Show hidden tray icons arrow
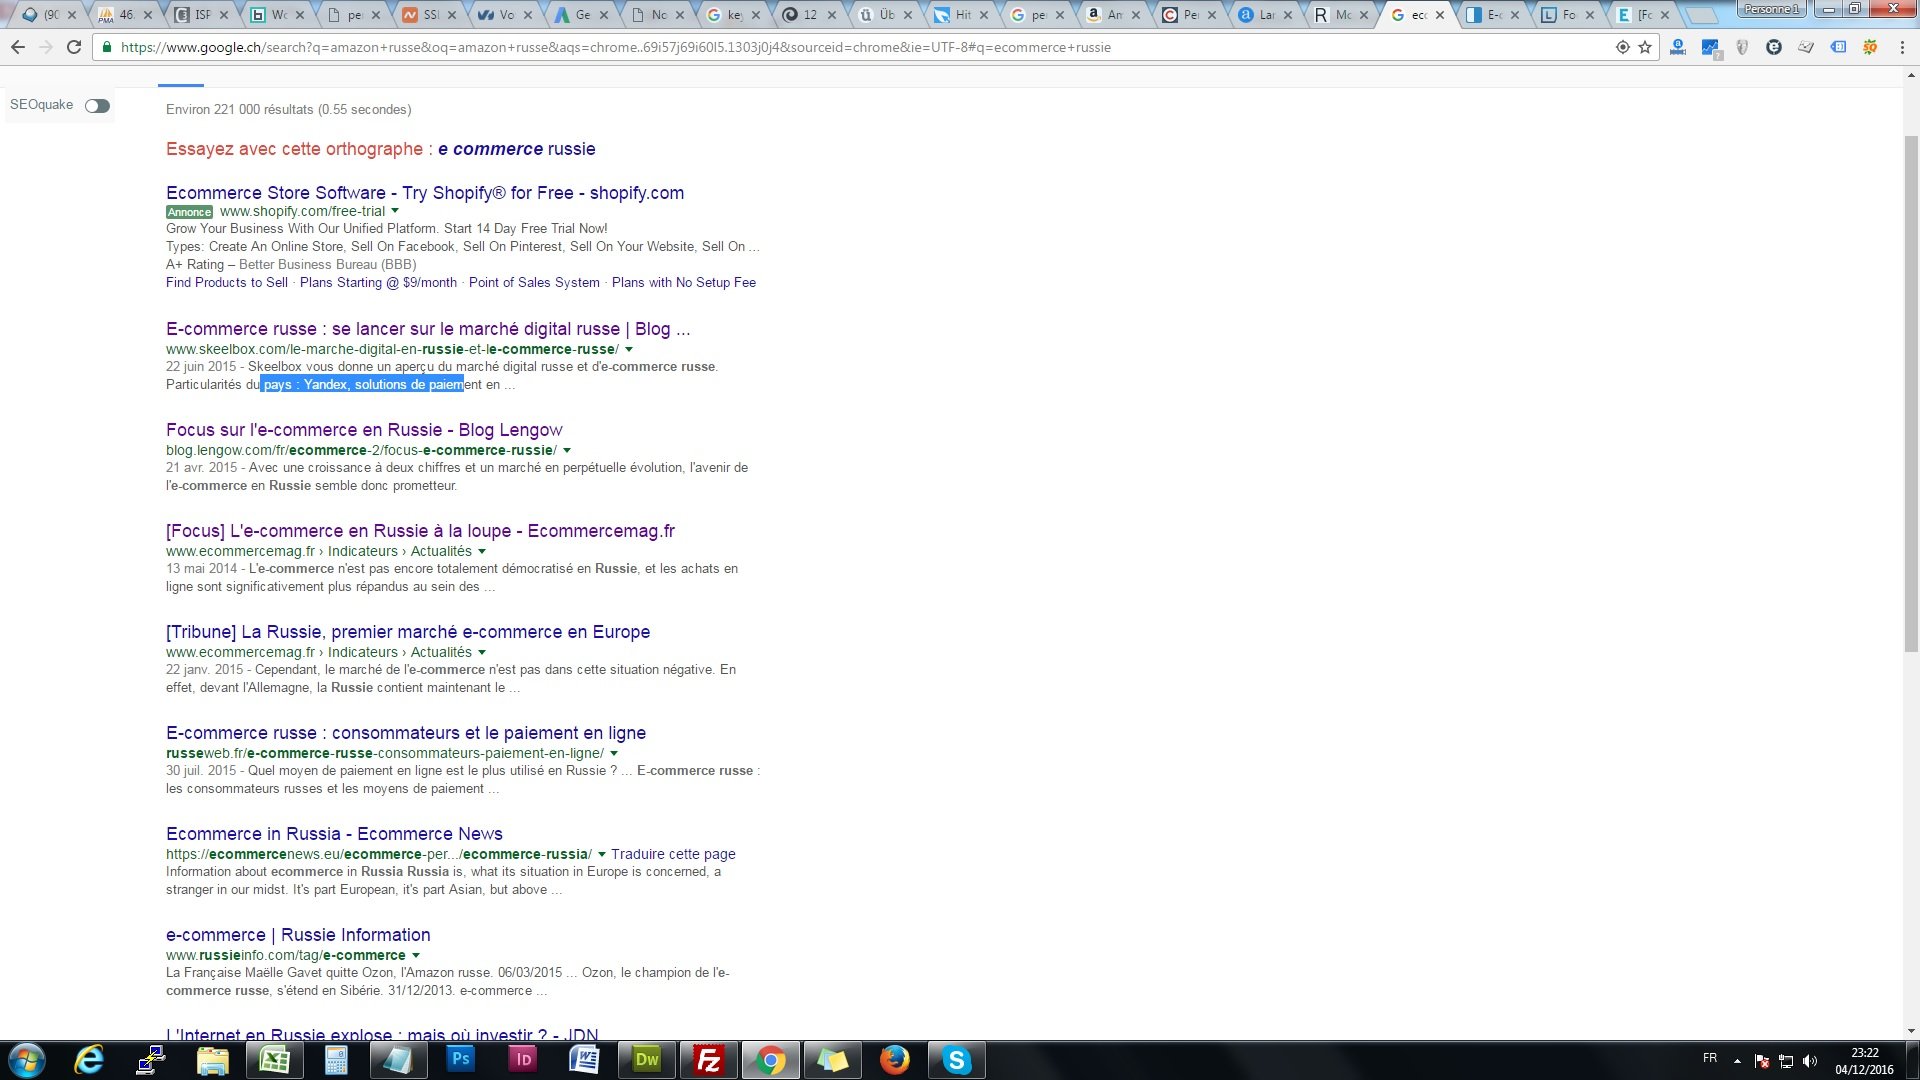Screen dimensions: 1920x1080 pos(1737,1061)
